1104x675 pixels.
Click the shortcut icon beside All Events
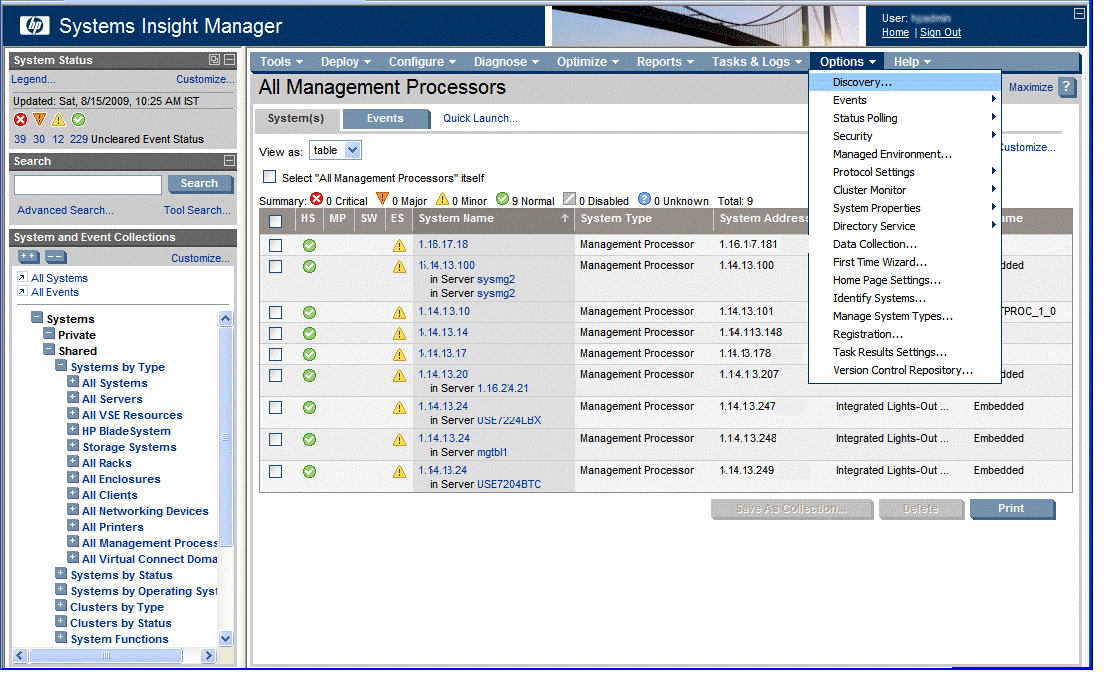point(22,291)
